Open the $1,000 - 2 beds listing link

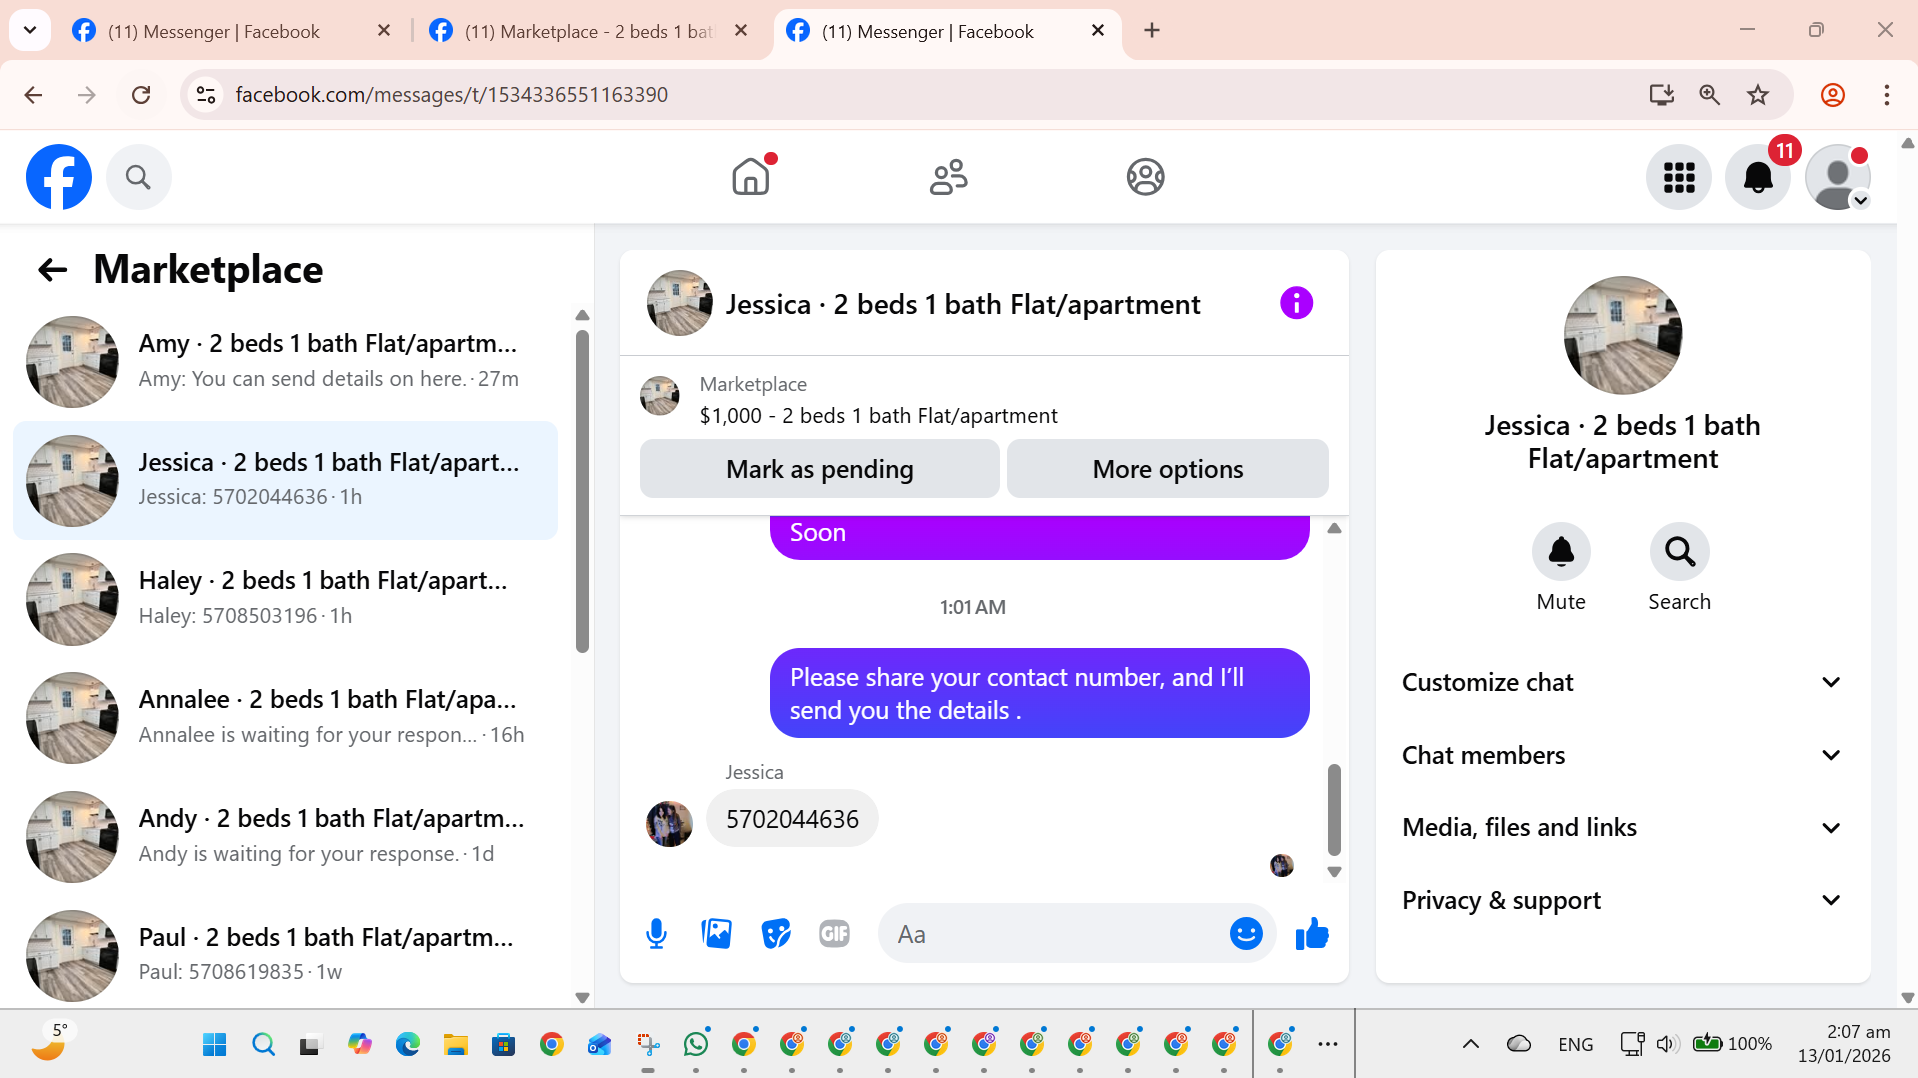pos(878,416)
